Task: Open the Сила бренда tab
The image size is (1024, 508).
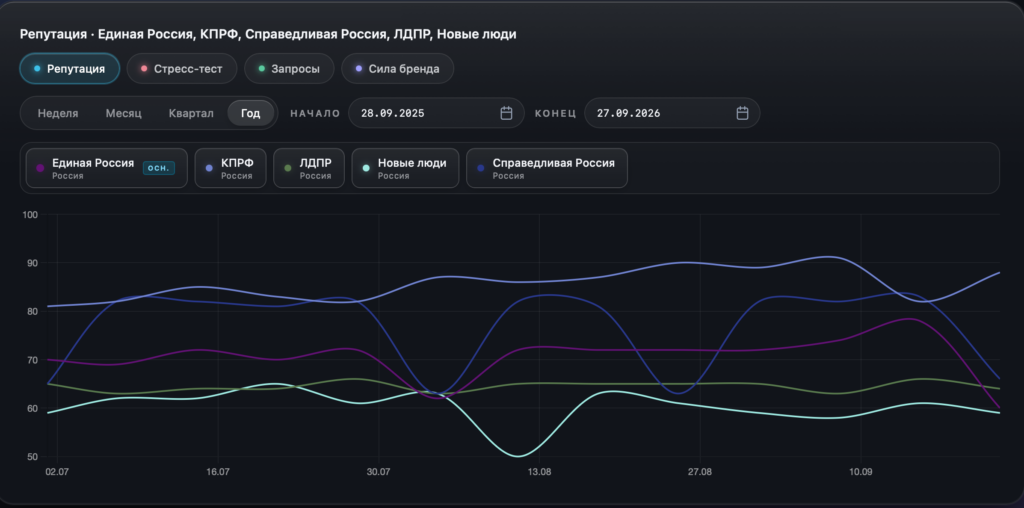Action: point(398,69)
